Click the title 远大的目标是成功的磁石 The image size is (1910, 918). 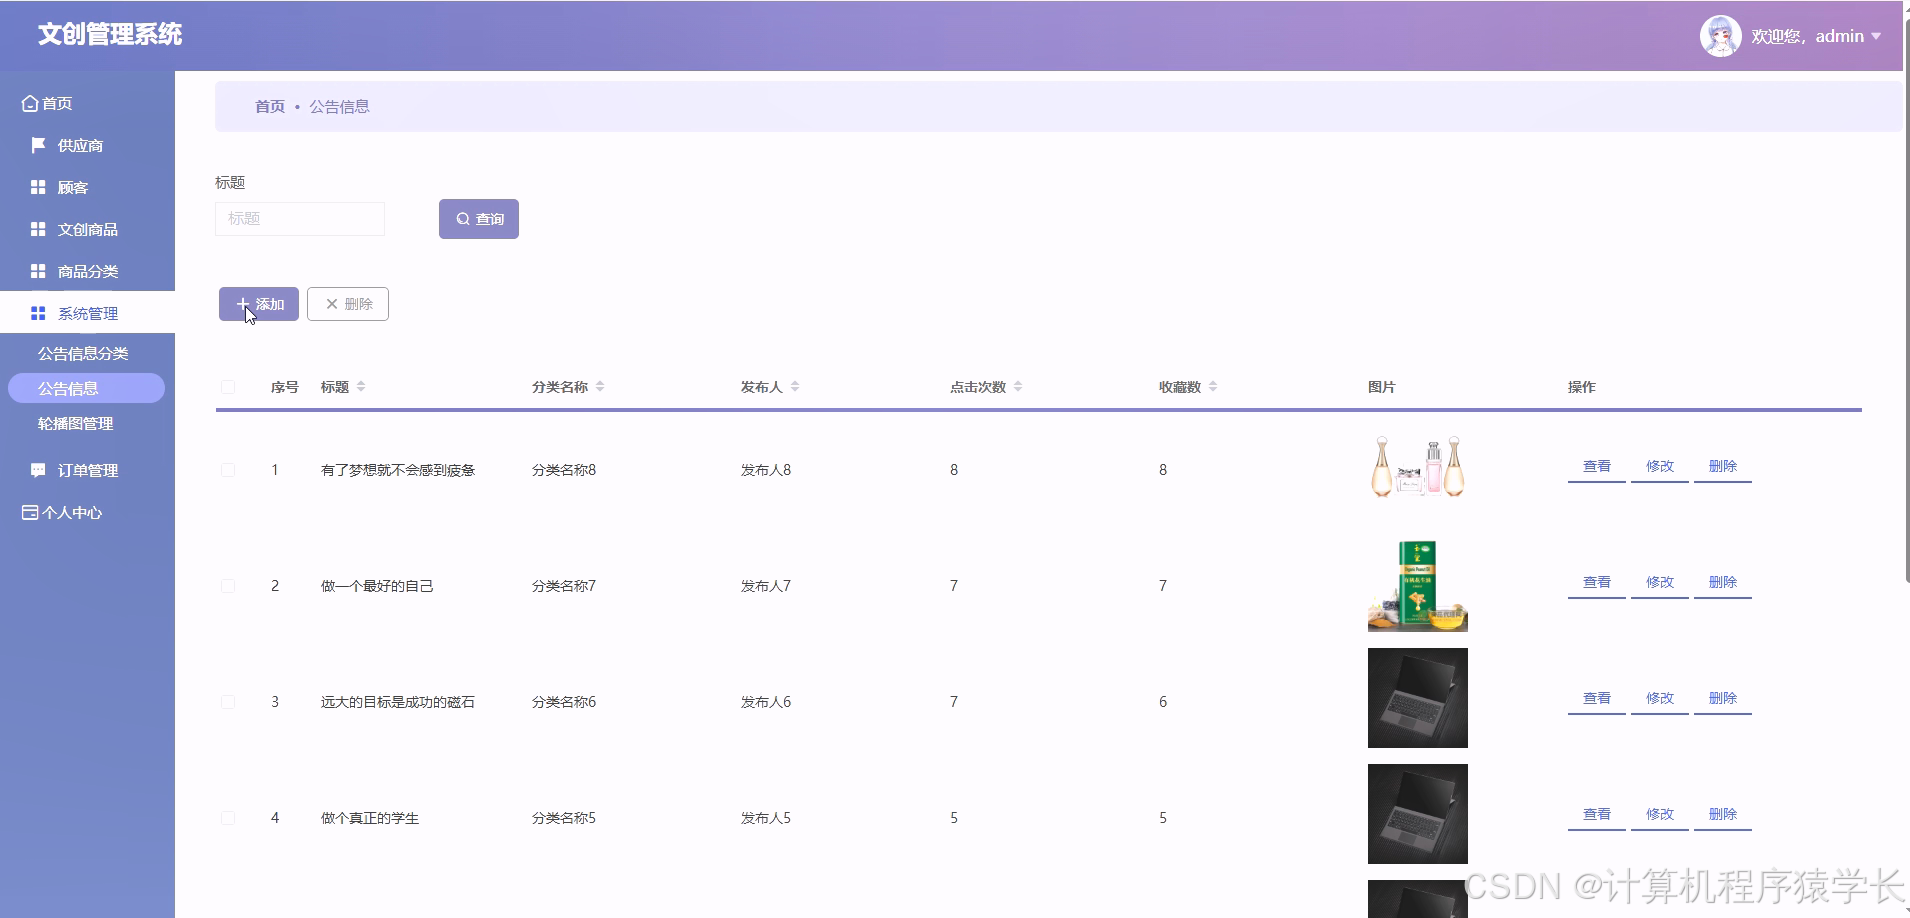(398, 702)
